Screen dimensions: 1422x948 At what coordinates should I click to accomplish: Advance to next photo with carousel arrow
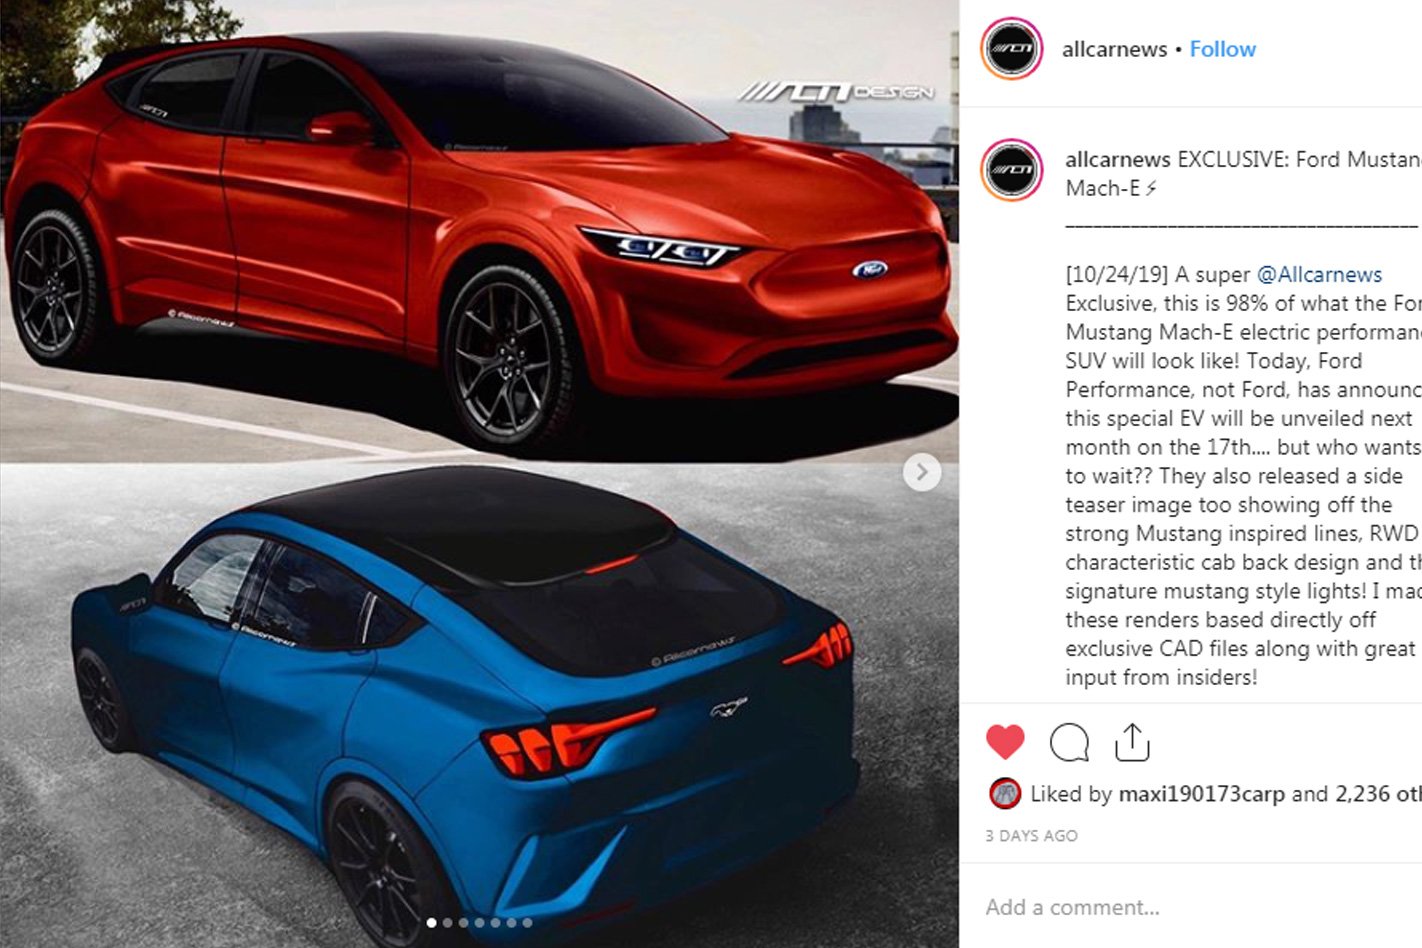tap(922, 472)
